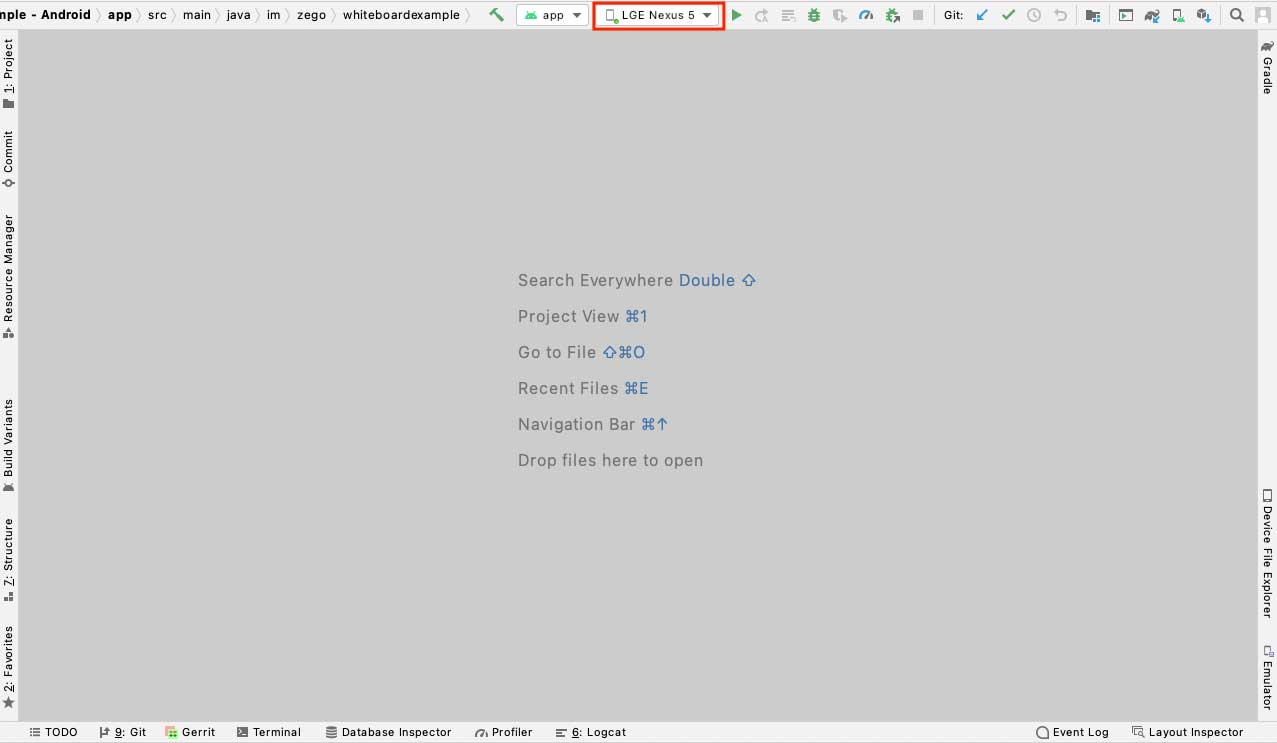This screenshot has width=1277, height=743.
Task: Open the Profile app gauge icon
Action: [866, 16]
